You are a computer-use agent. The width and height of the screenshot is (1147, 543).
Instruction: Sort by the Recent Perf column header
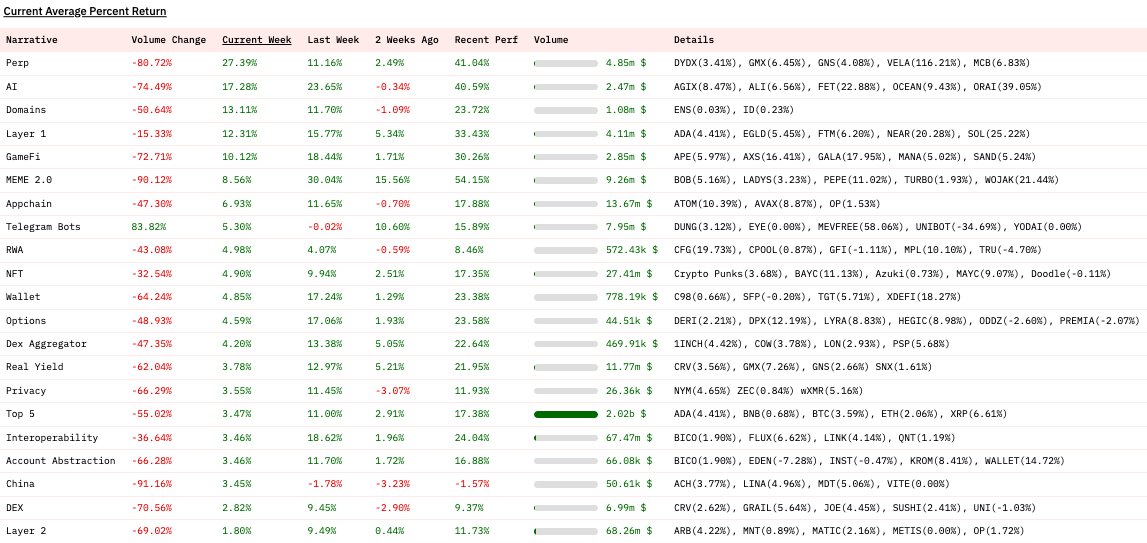486,40
